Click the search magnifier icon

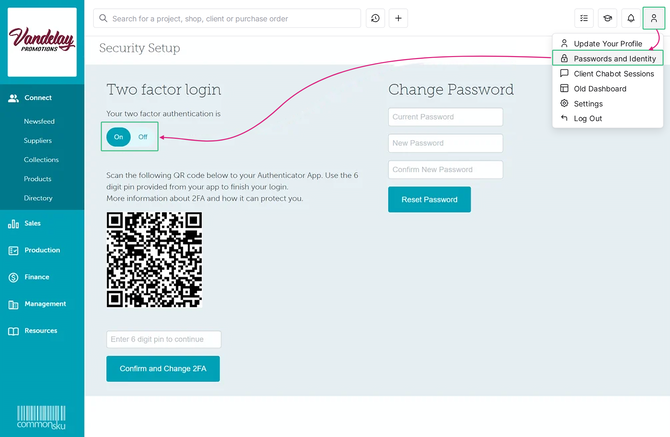pyautogui.click(x=103, y=18)
